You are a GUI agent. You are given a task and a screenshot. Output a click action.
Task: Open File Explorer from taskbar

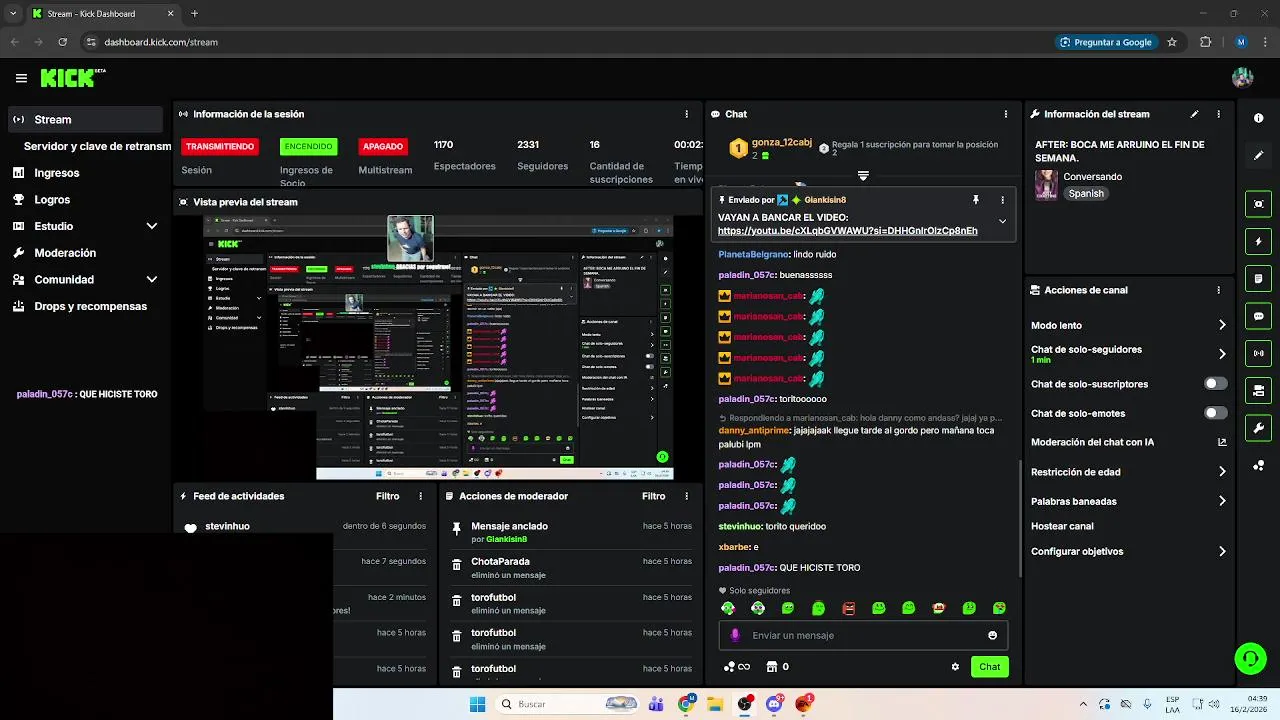click(715, 704)
